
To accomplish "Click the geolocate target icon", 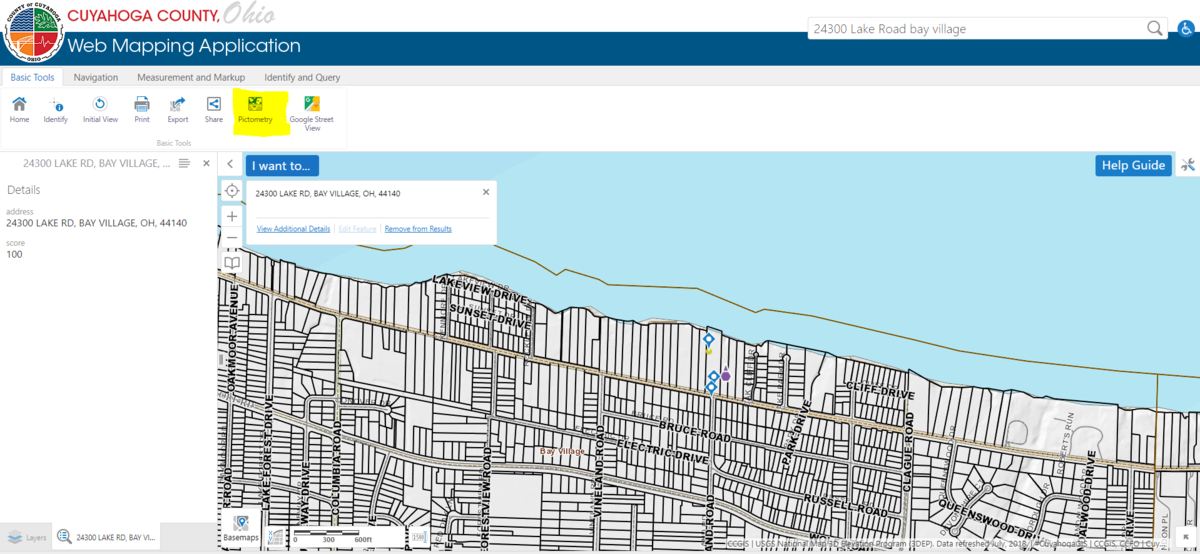I will coord(232,190).
